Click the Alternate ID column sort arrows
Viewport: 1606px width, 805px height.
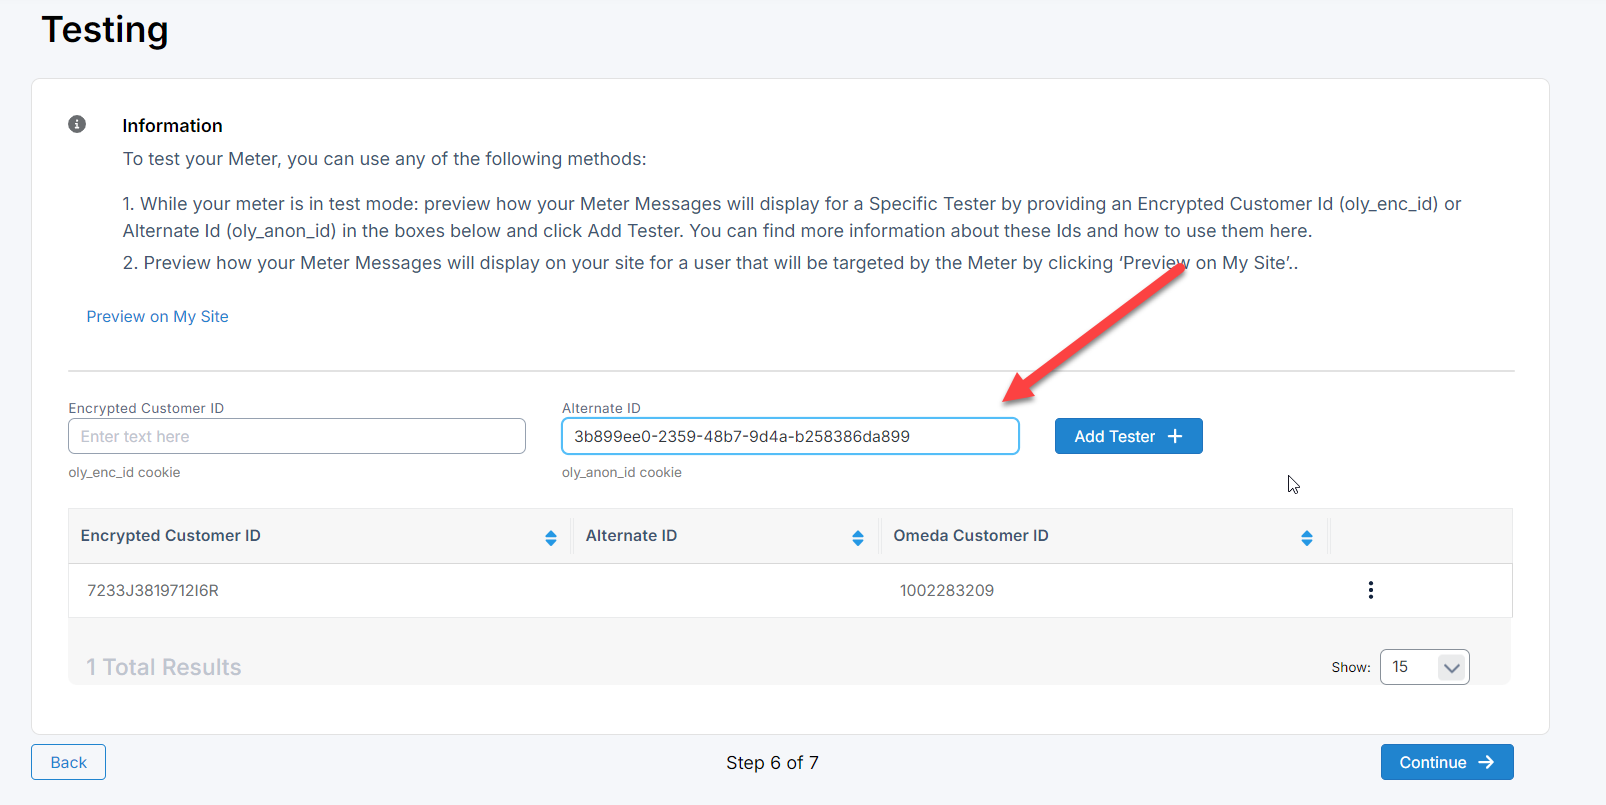pos(857,538)
